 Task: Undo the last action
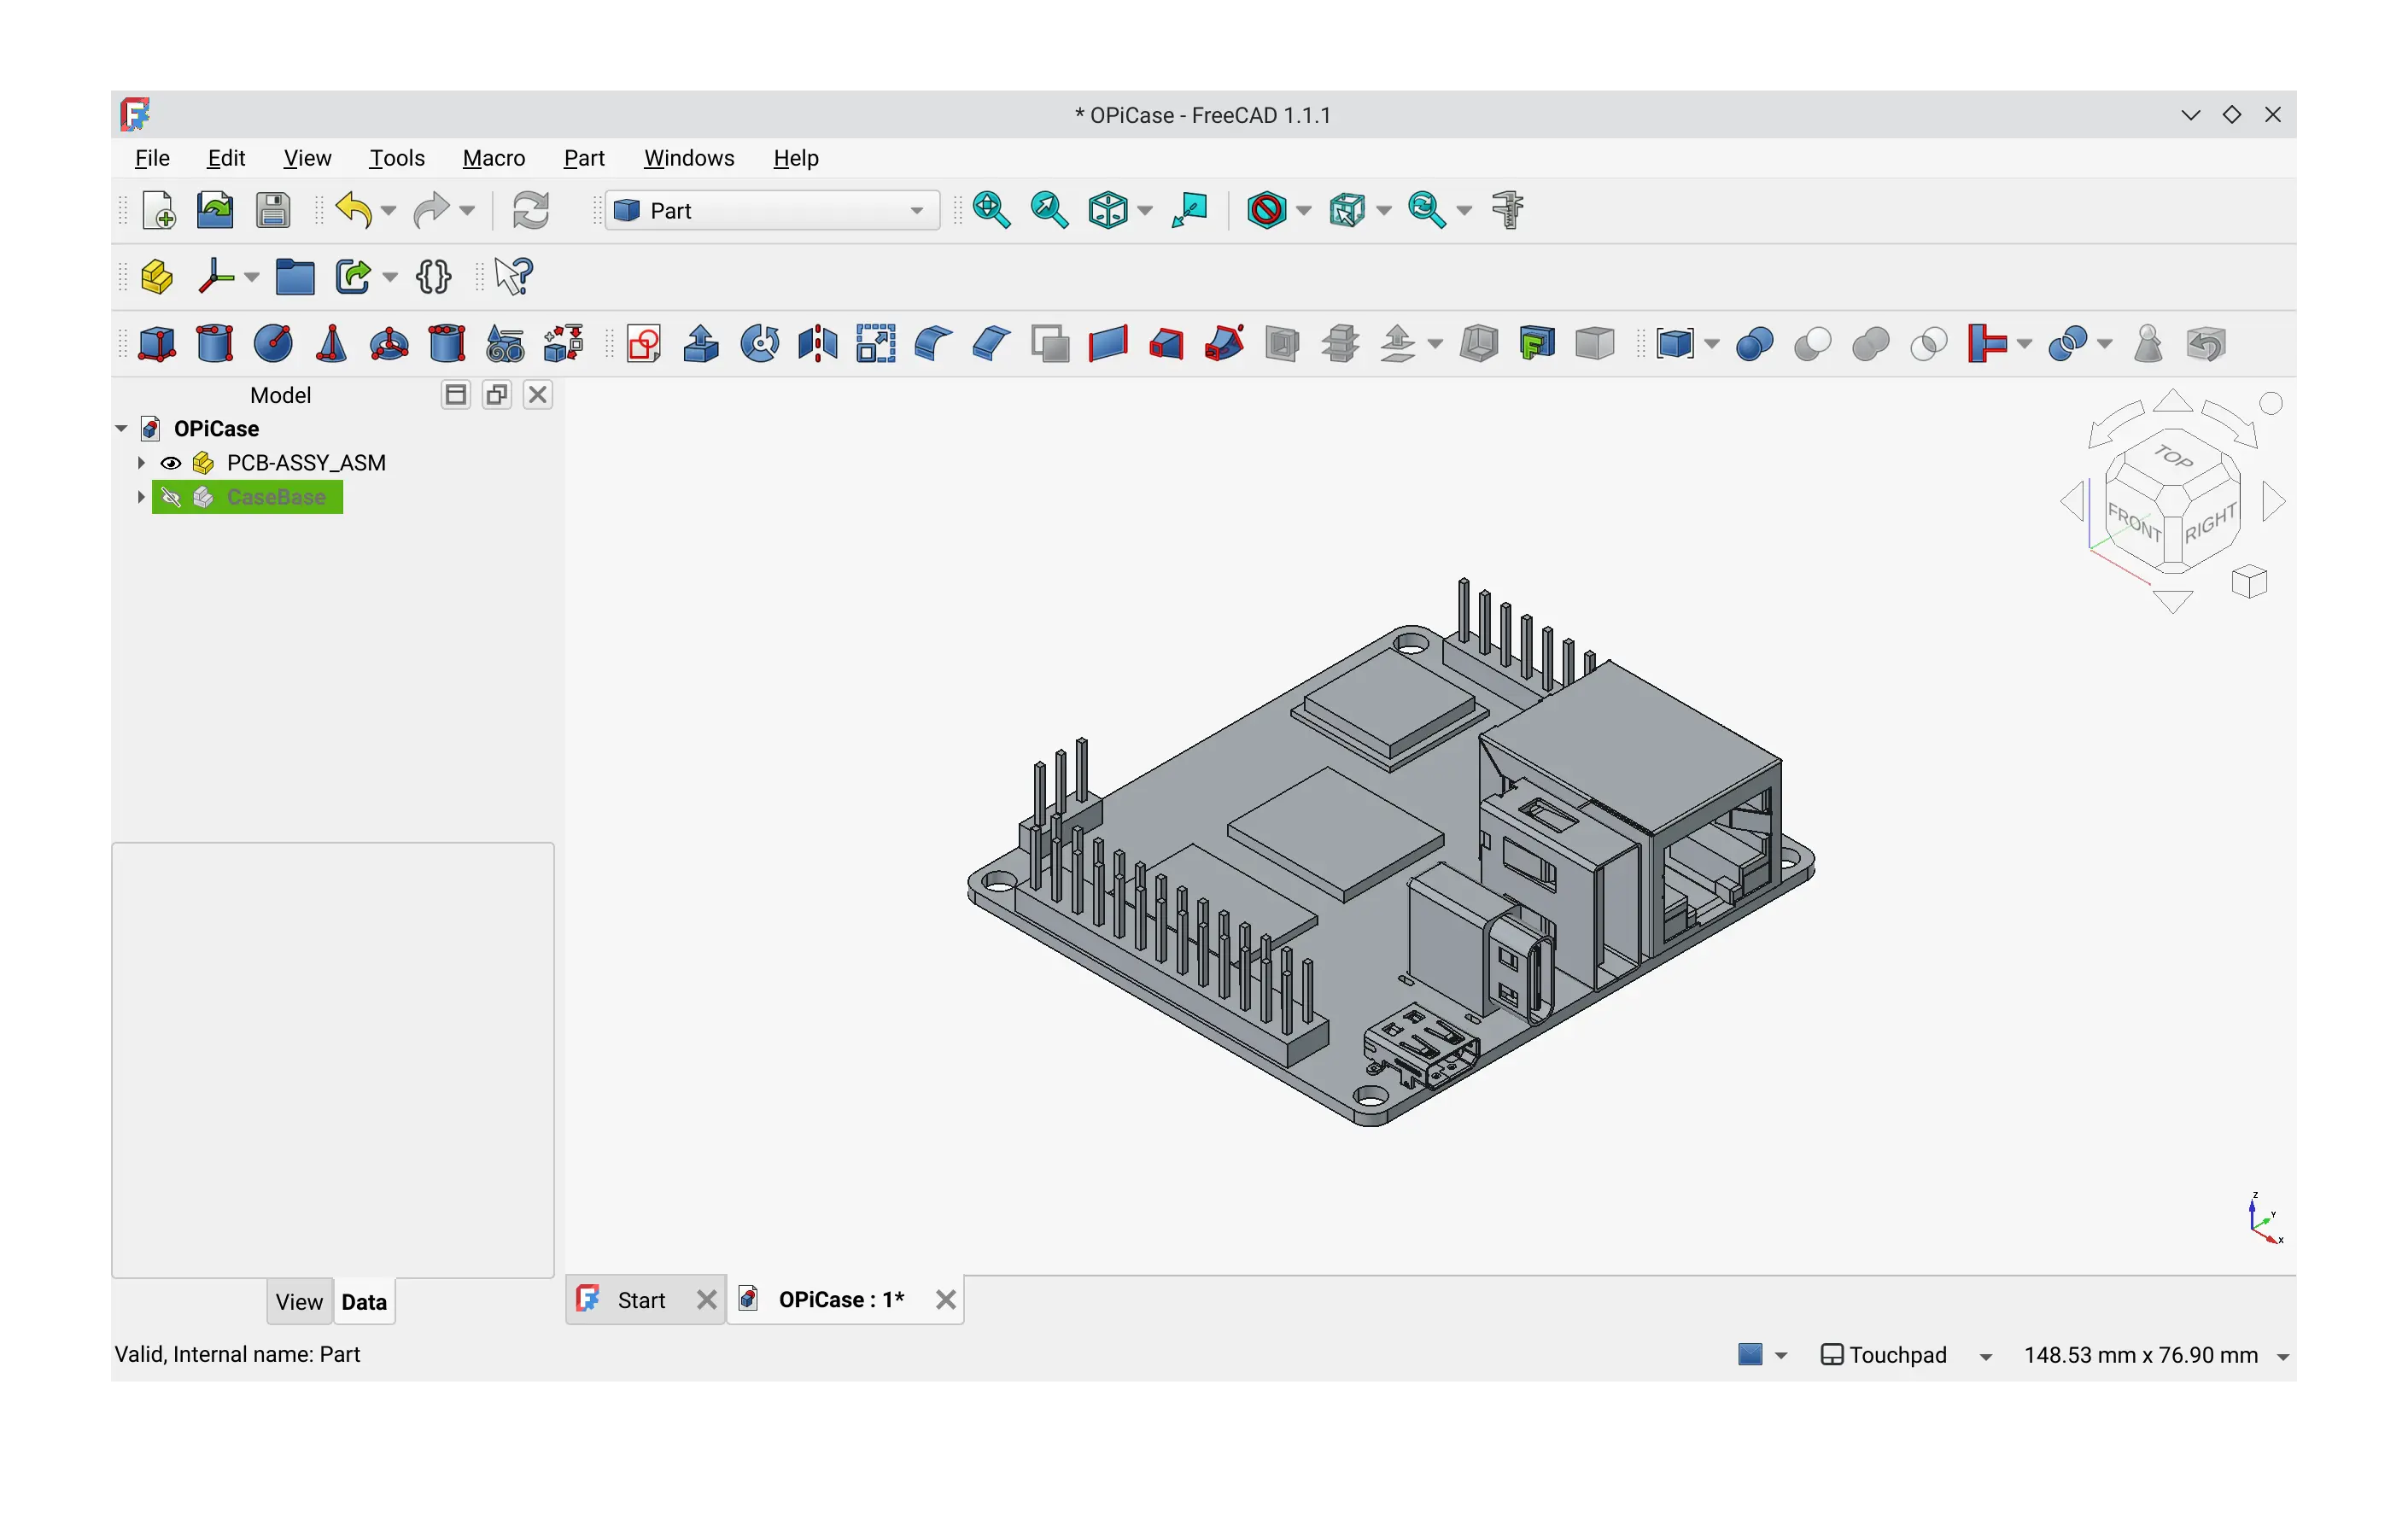click(x=353, y=210)
